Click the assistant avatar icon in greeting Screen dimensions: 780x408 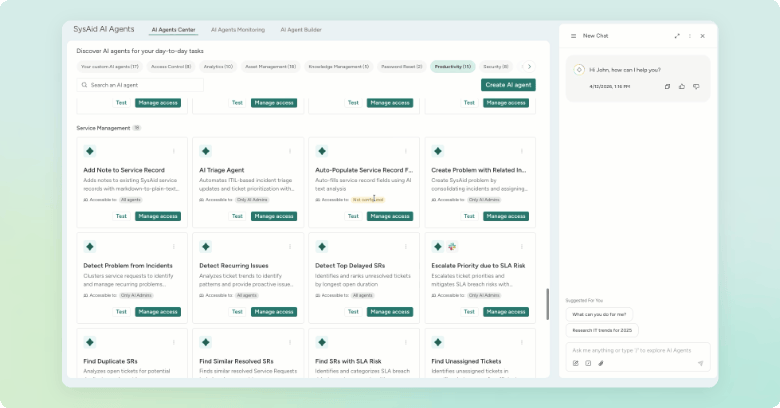tap(579, 70)
